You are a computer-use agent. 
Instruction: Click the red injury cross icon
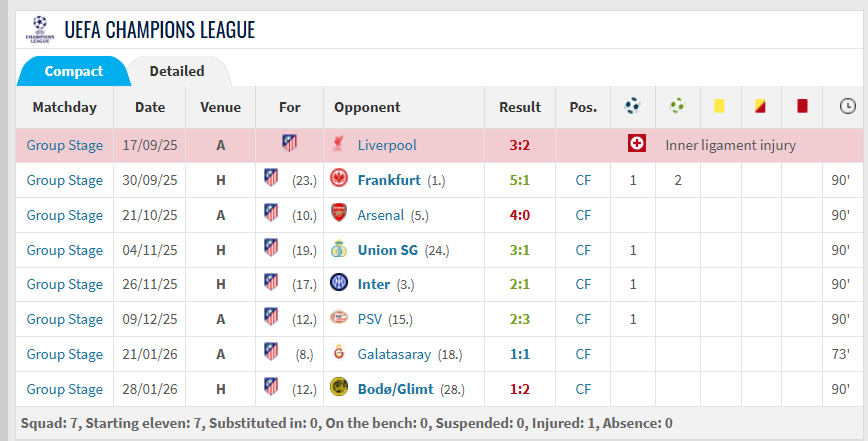pos(636,144)
